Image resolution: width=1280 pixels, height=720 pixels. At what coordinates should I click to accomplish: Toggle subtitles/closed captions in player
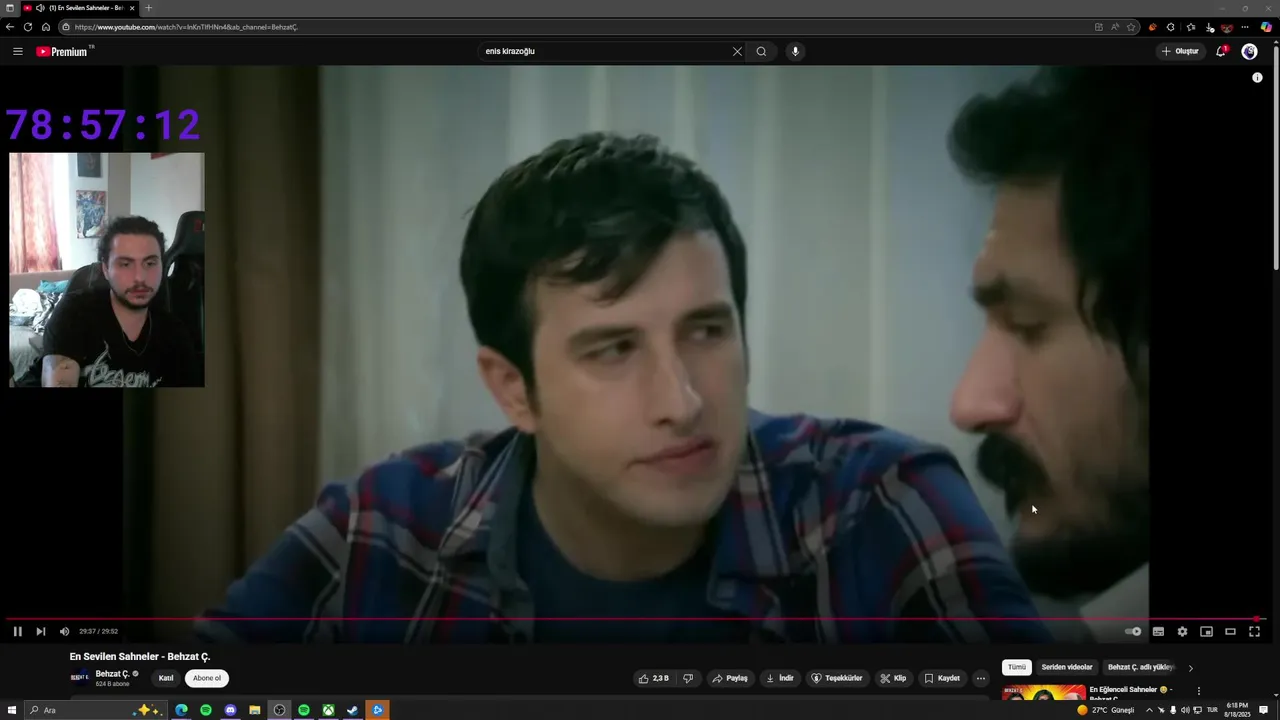1158,631
